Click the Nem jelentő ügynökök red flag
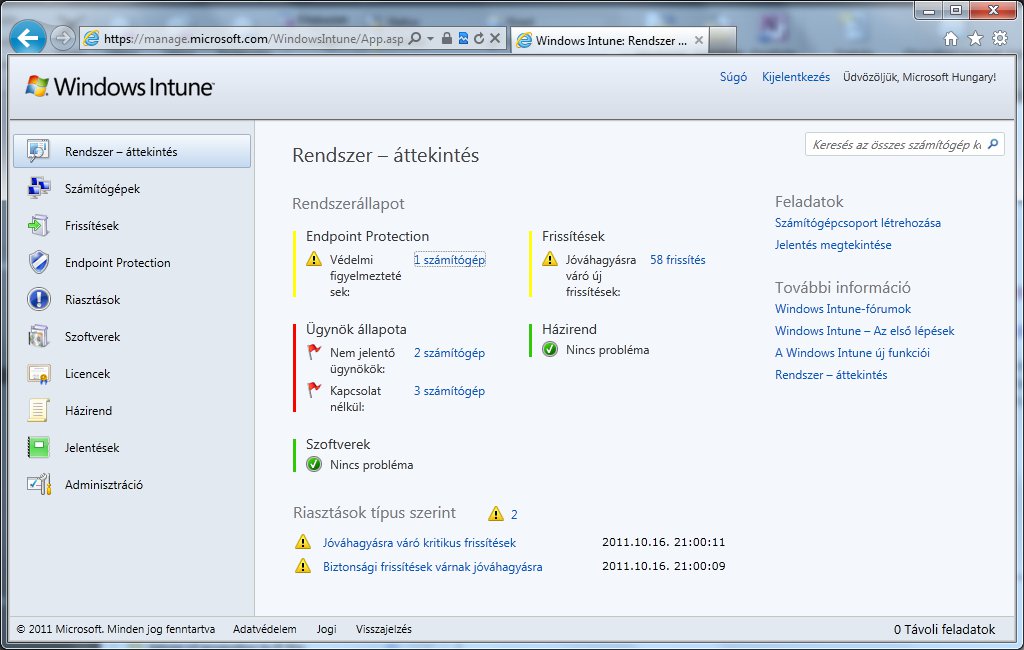Image resolution: width=1024 pixels, height=650 pixels. [314, 352]
